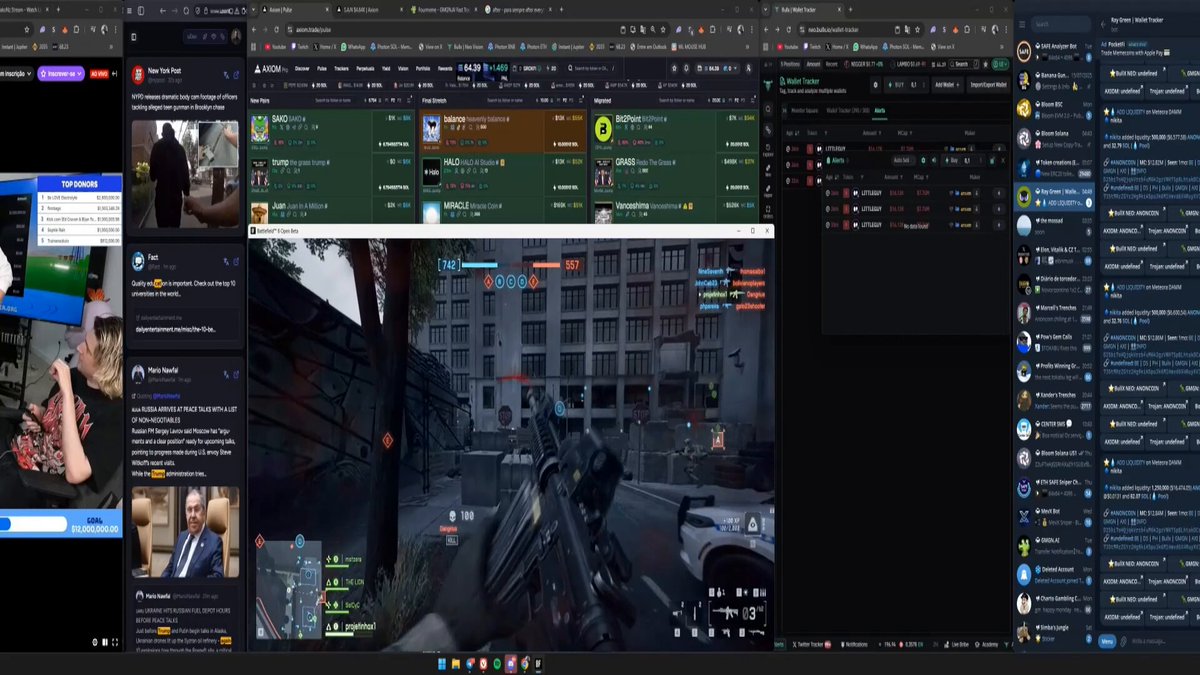Toggle Auto Sell in the Alerts popup

905,160
